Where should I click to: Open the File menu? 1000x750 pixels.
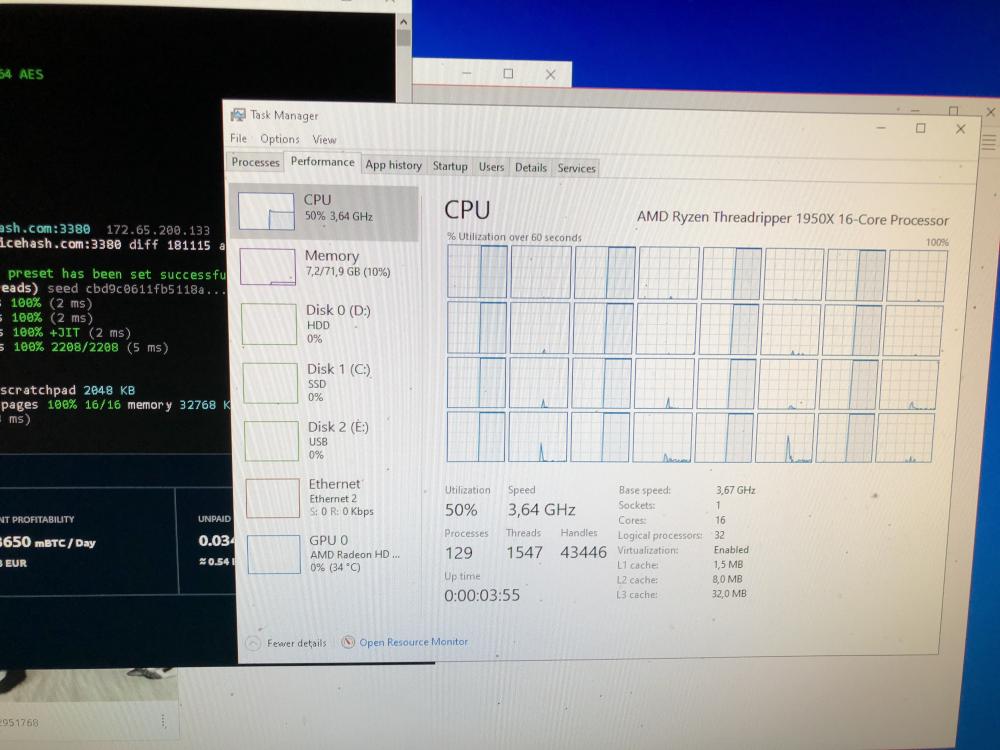[x=238, y=139]
